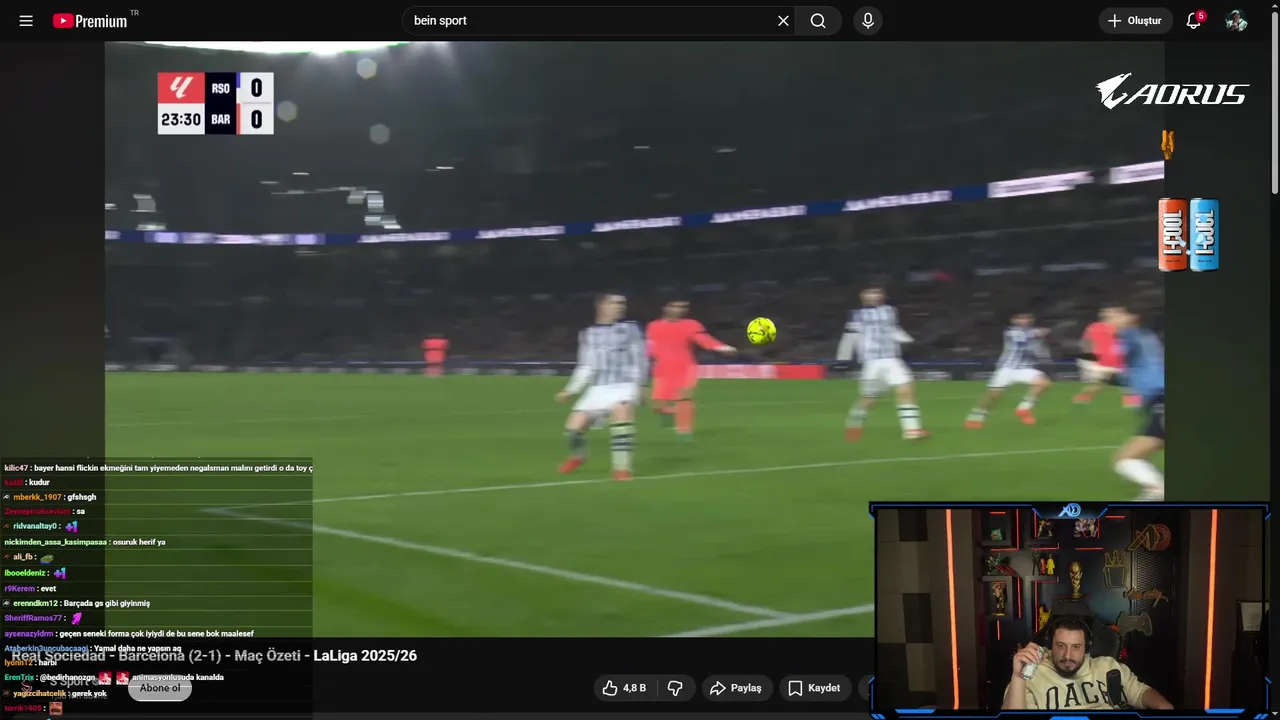This screenshot has width=1280, height=720.
Task: Select chat user 'kilic47' message
Action: [x=158, y=468]
